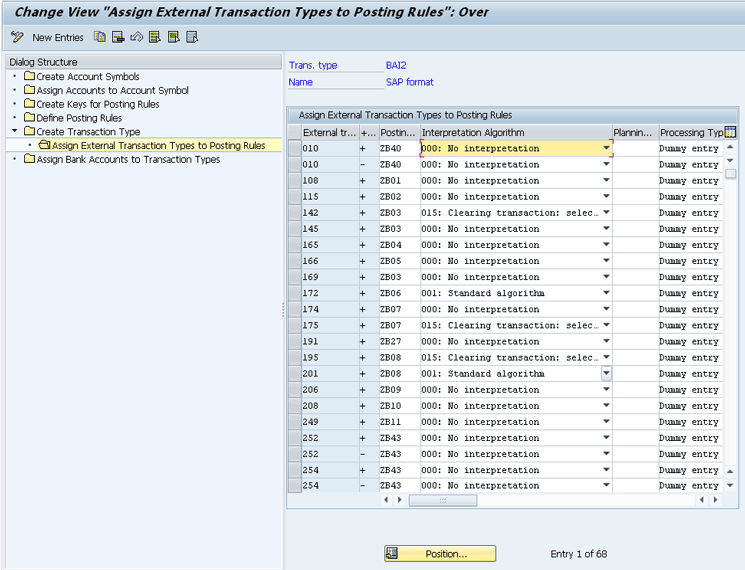The width and height of the screenshot is (745, 570).
Task: Click the Postin... column header
Action: 399,133
